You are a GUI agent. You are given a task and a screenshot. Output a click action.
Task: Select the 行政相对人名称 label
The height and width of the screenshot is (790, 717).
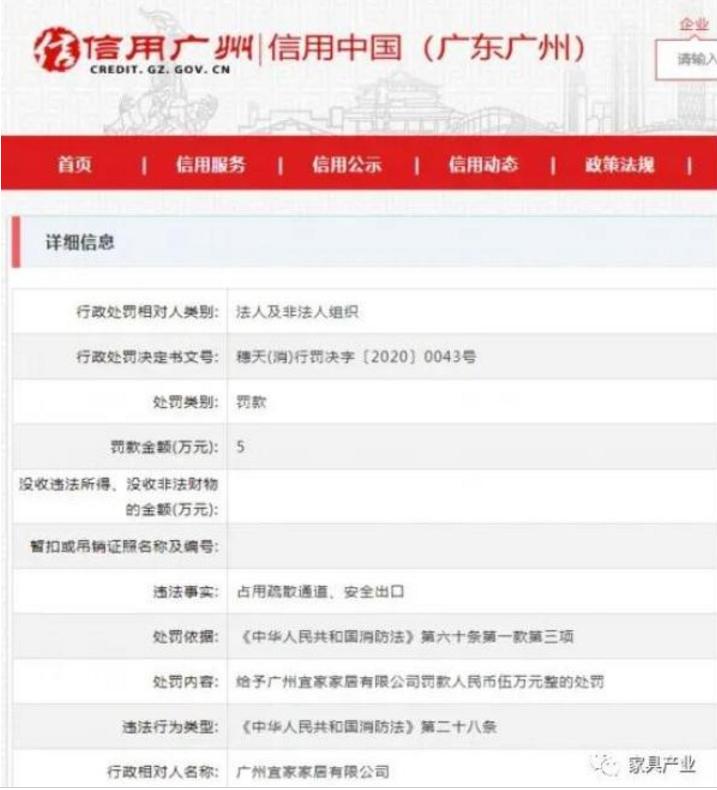click(163, 771)
